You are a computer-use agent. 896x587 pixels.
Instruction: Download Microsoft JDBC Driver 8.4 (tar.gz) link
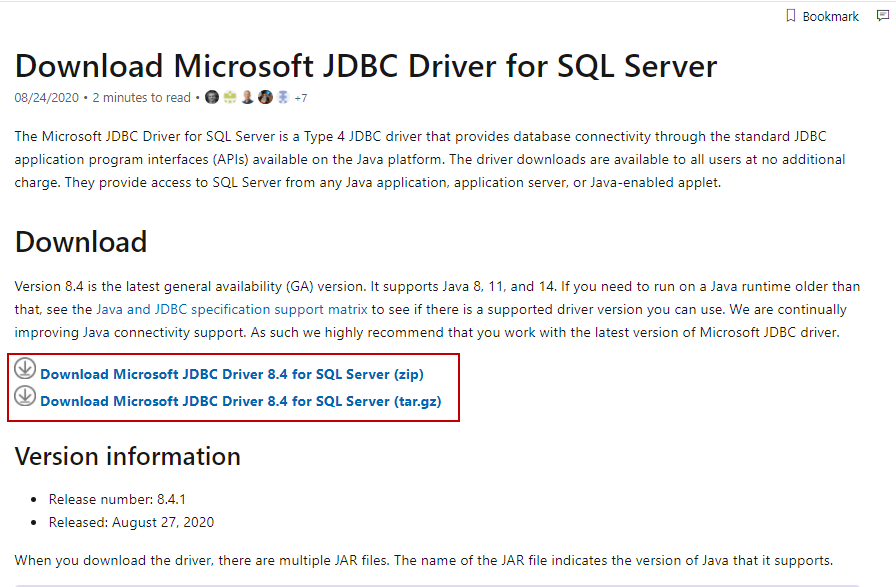(240, 401)
